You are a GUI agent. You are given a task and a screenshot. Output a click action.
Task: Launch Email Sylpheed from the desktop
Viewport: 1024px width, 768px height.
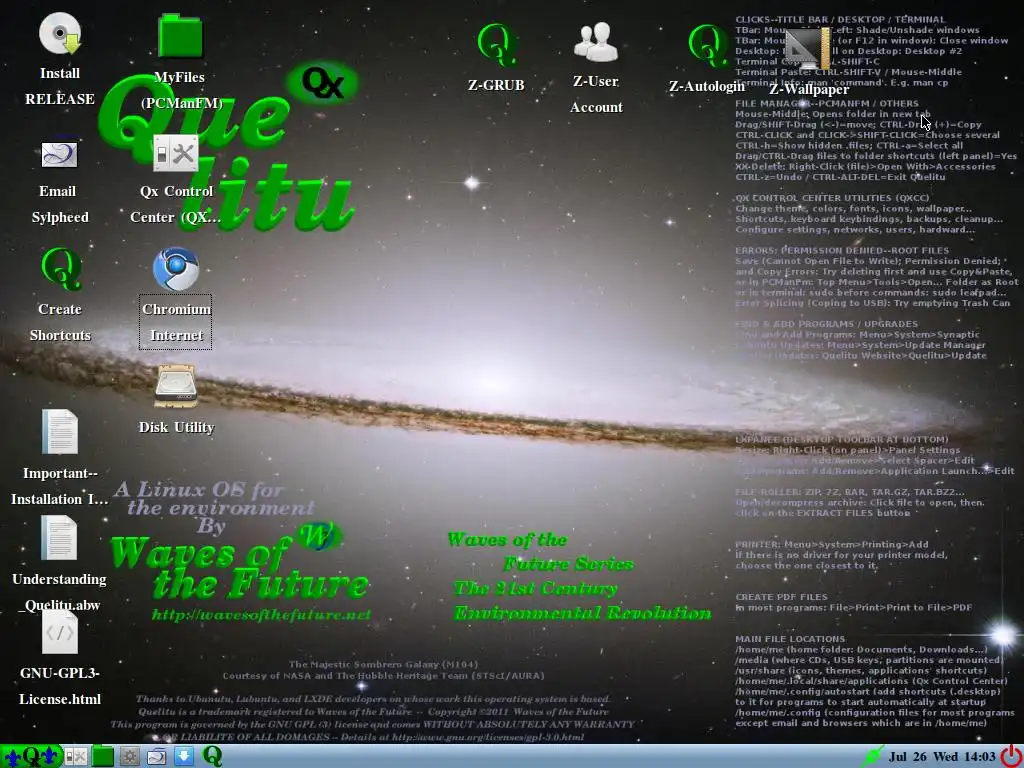point(59,154)
